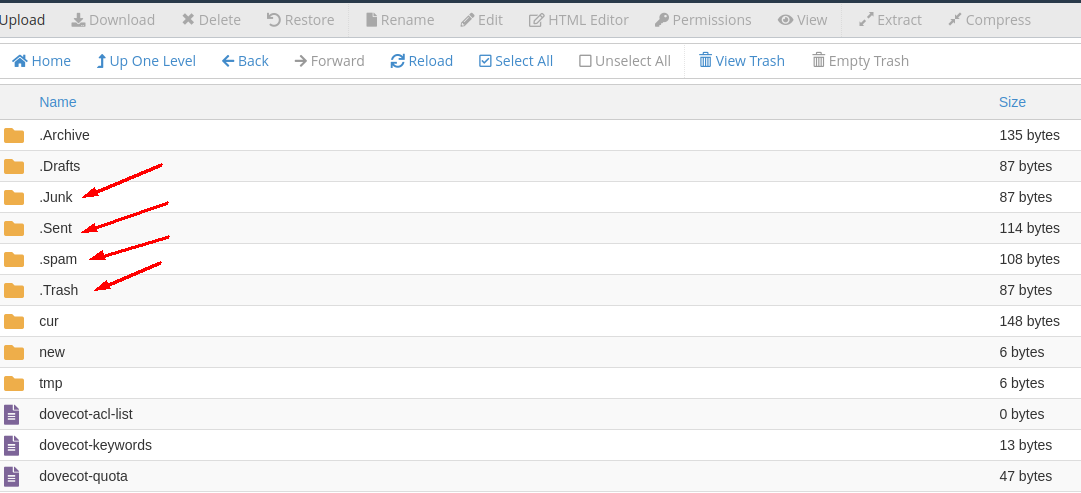Check Select All files

[x=516, y=61]
